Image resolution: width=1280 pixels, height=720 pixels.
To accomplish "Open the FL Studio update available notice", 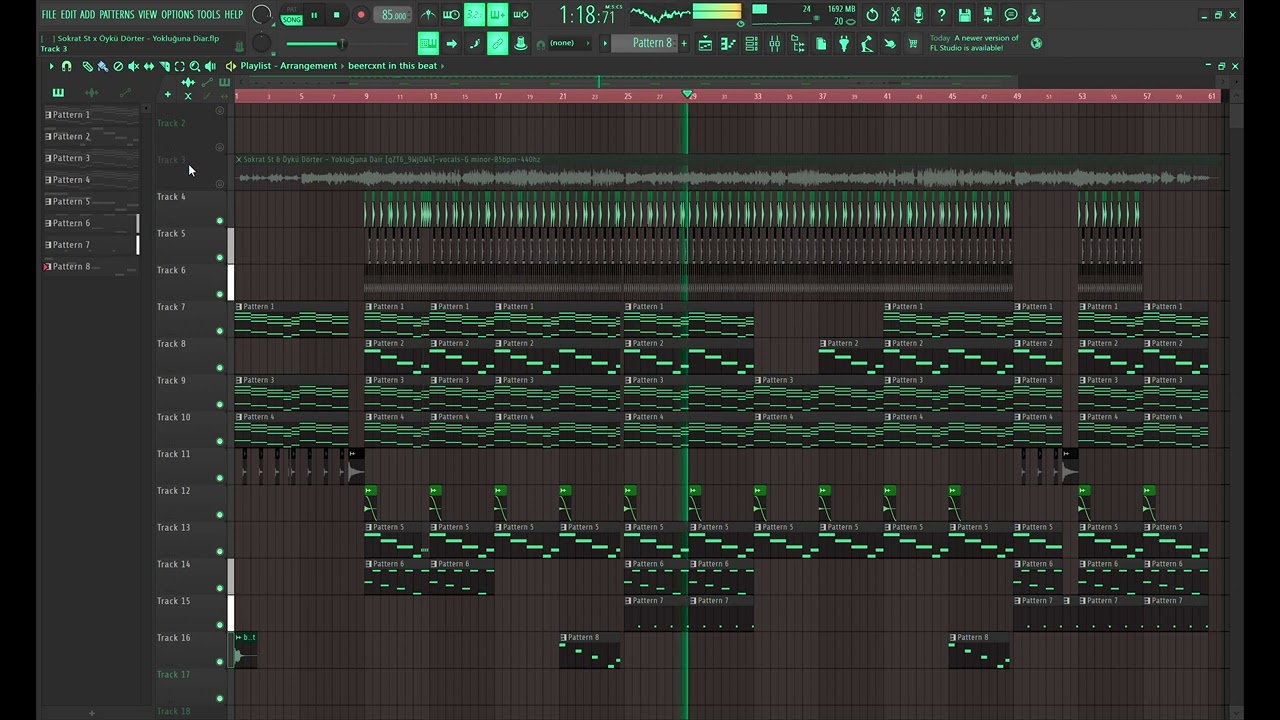I will coord(974,43).
